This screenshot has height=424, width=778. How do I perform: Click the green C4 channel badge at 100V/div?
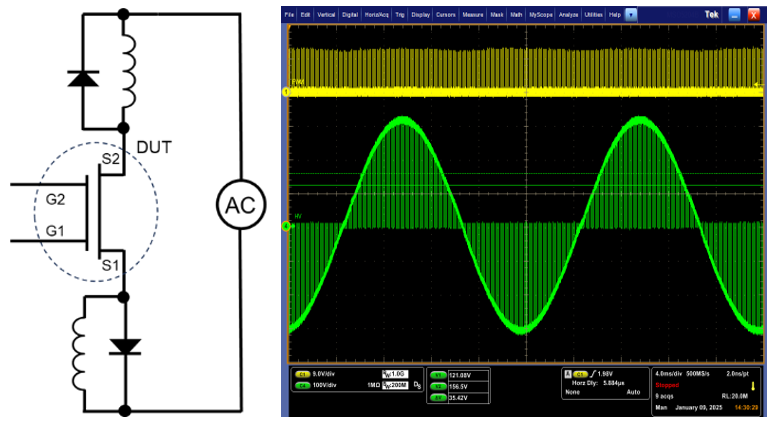click(302, 385)
